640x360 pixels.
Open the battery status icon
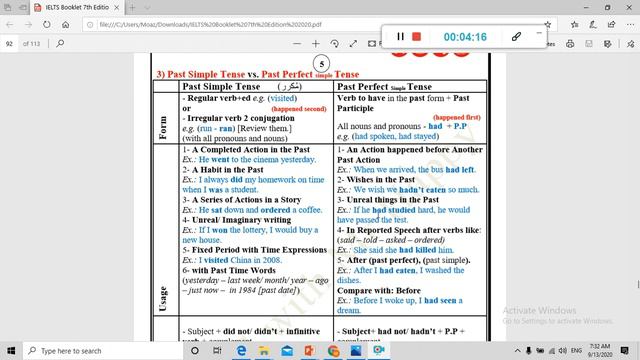click(540, 351)
